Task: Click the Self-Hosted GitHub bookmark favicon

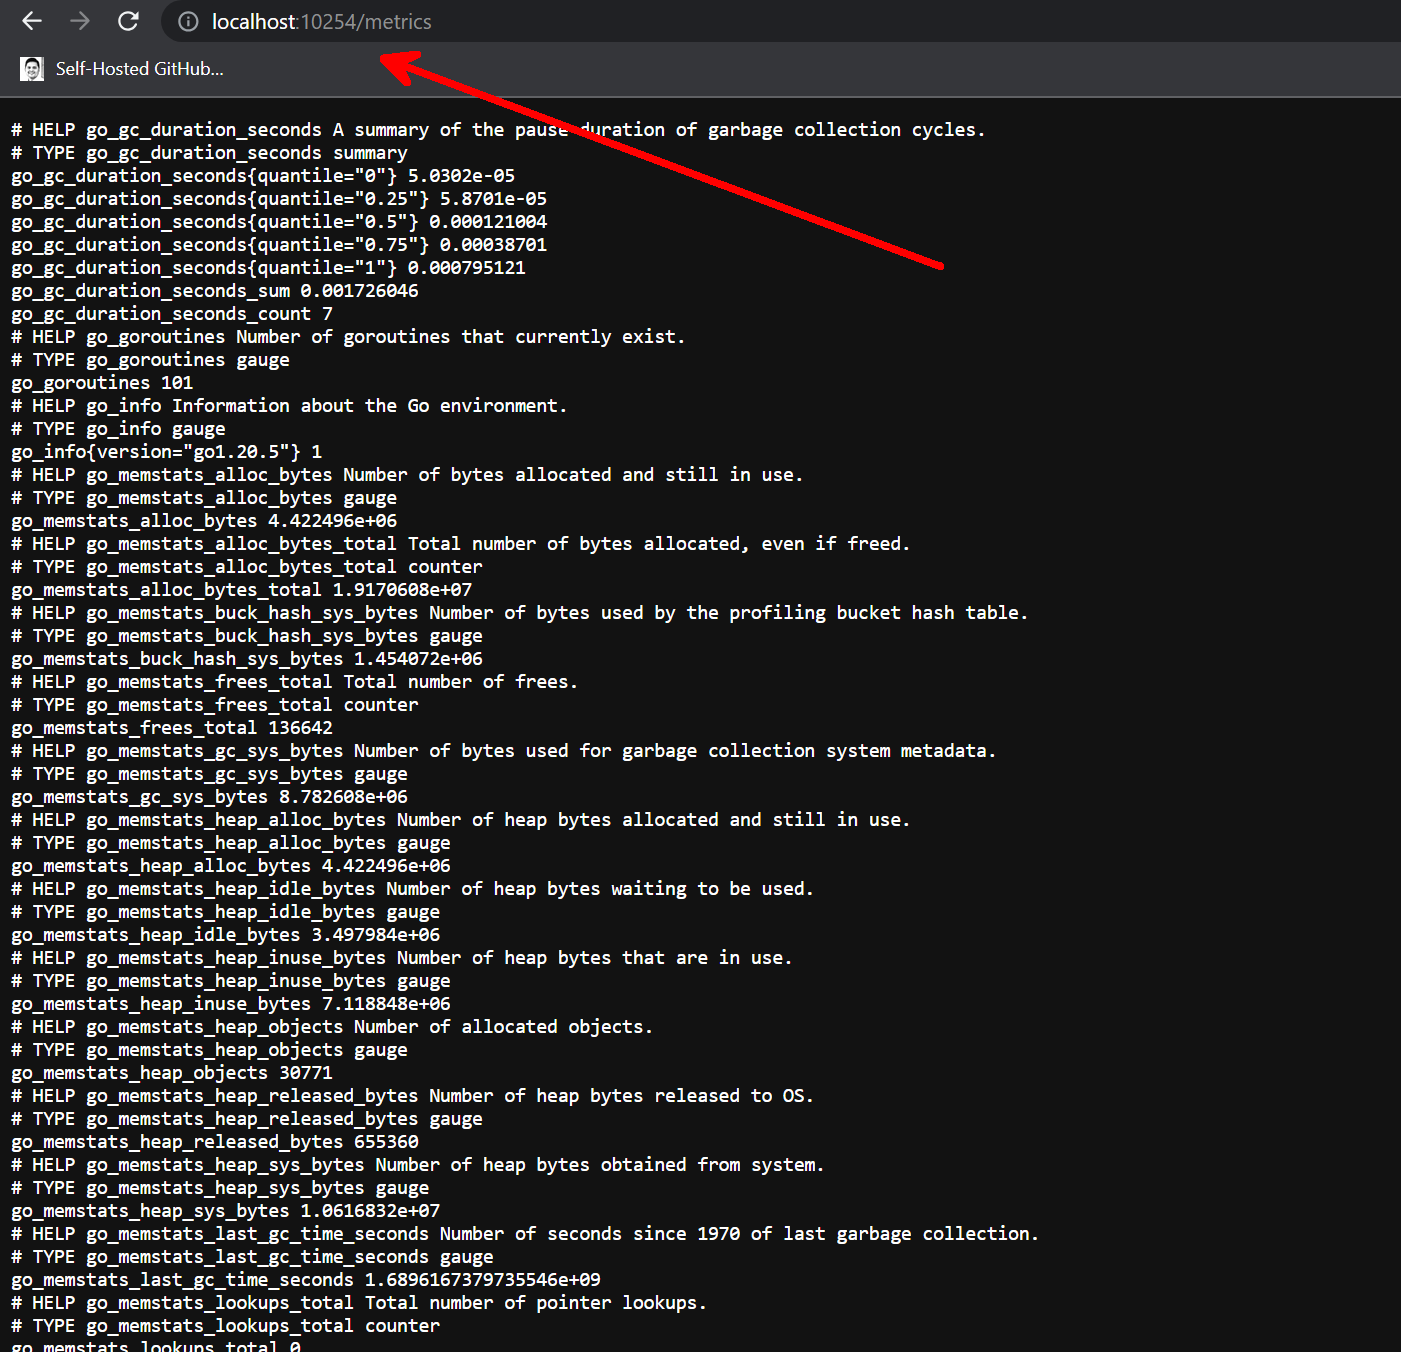Action: pos(31,68)
